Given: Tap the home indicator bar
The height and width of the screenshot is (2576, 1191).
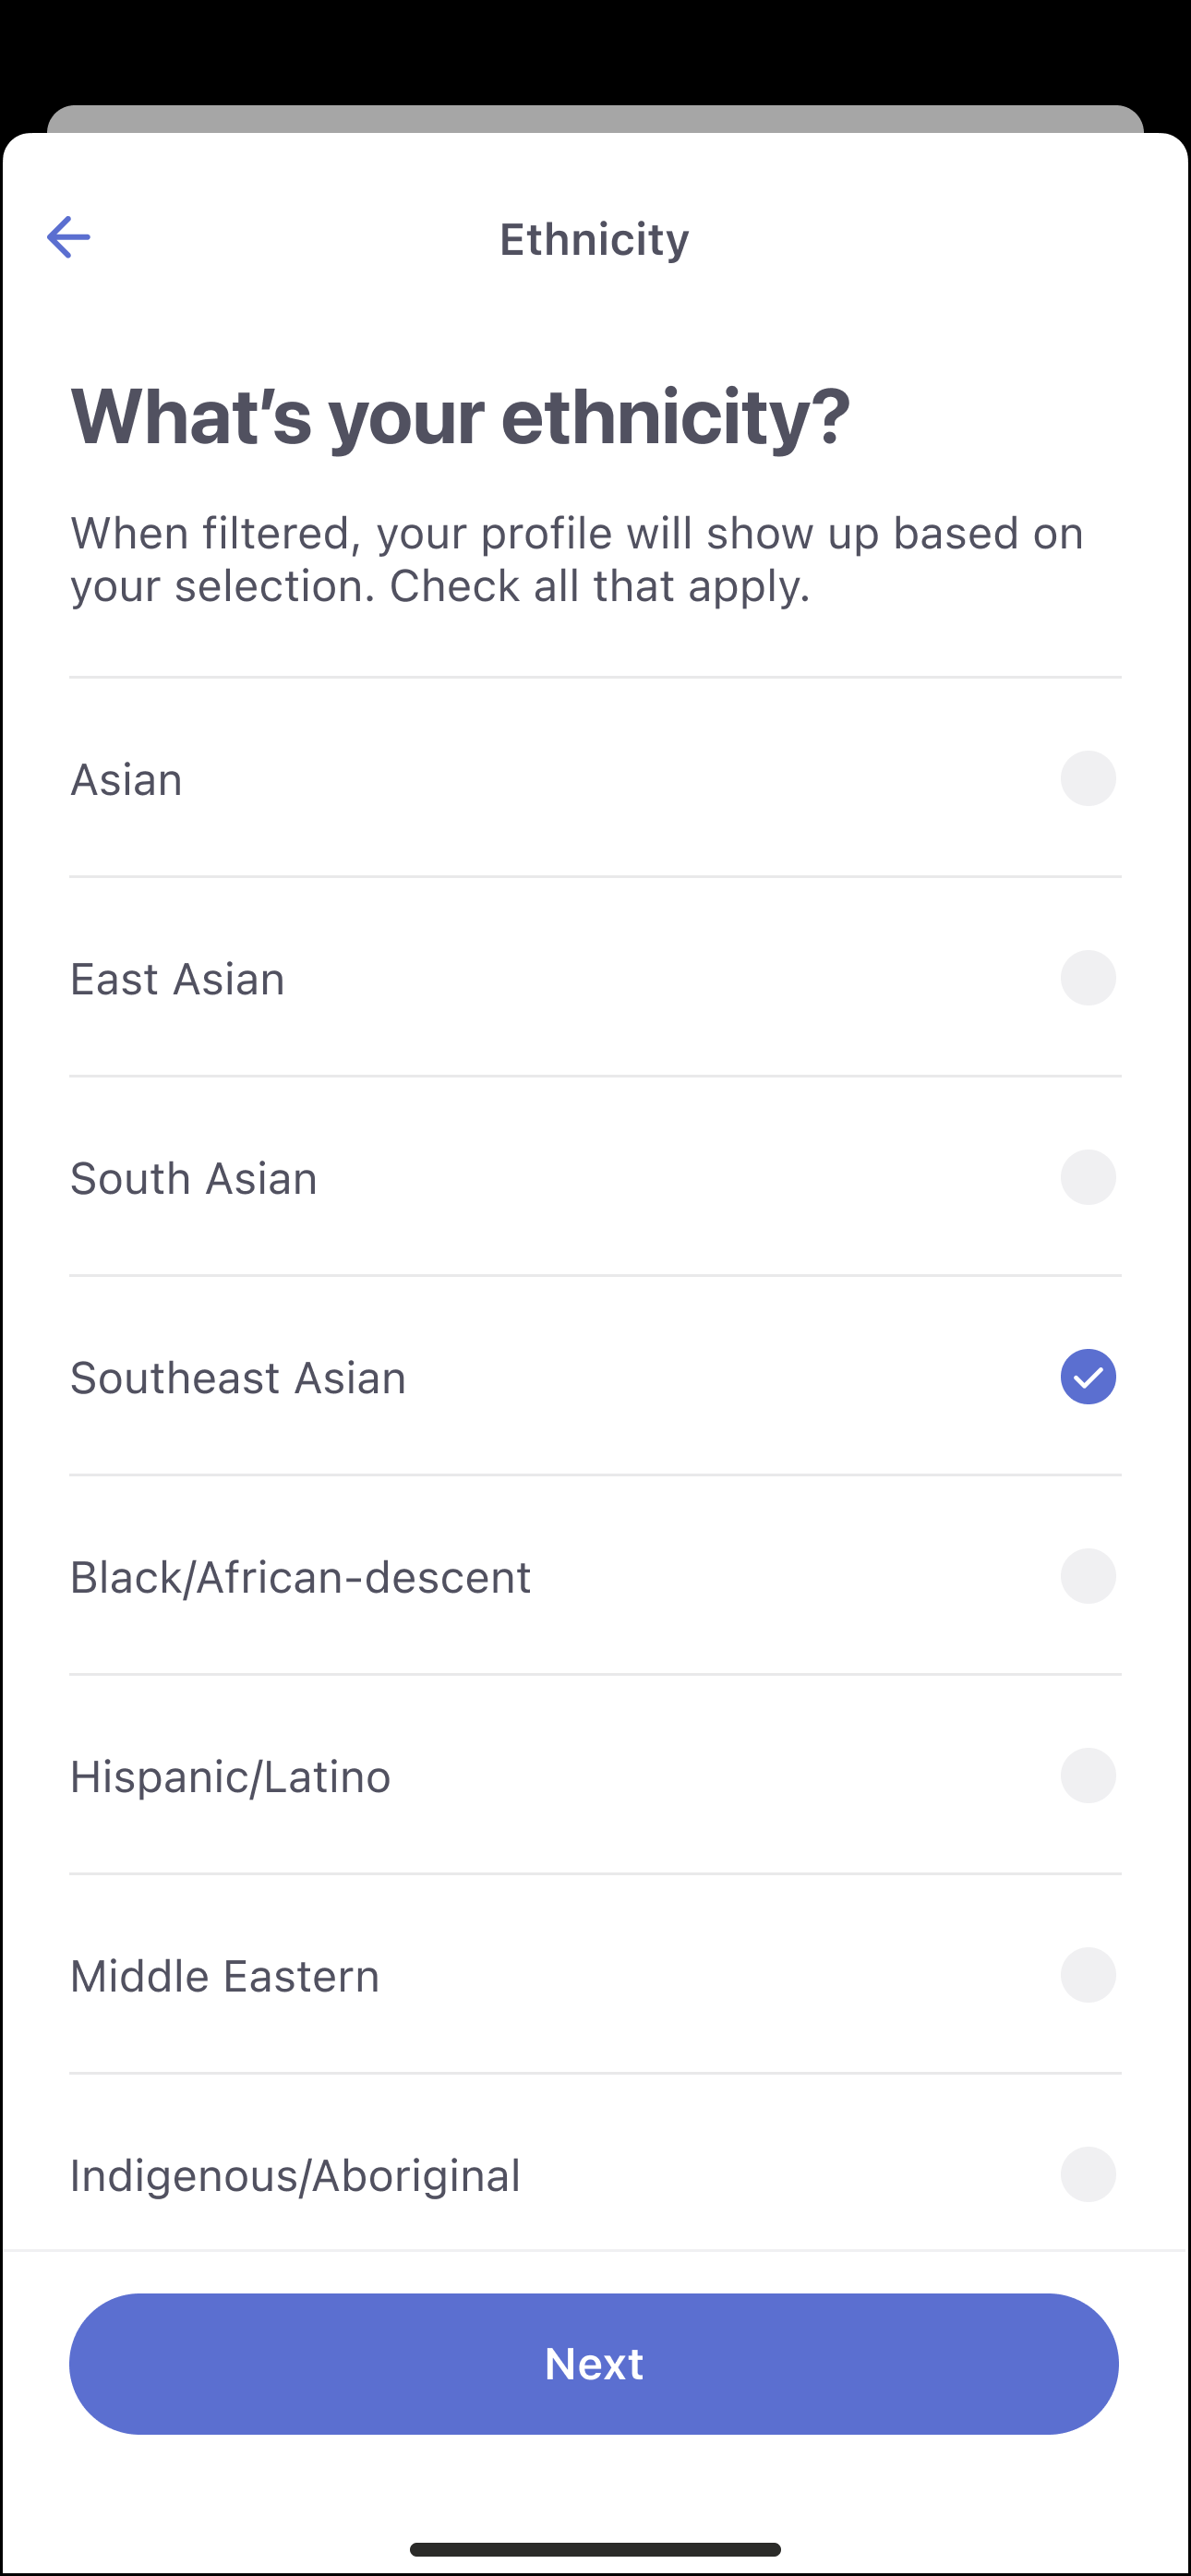Looking at the screenshot, I should coord(595,2549).
